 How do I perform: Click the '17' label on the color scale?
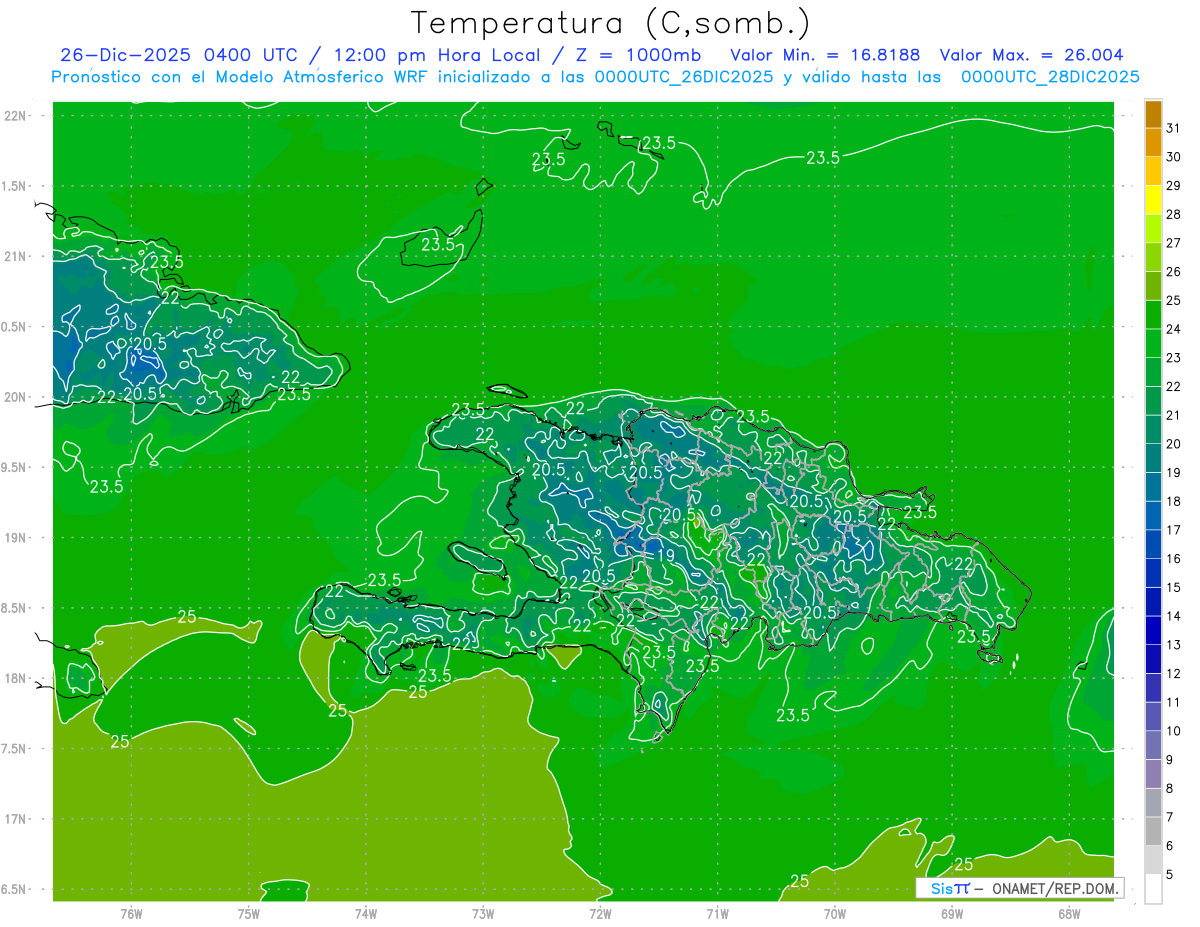(1173, 530)
